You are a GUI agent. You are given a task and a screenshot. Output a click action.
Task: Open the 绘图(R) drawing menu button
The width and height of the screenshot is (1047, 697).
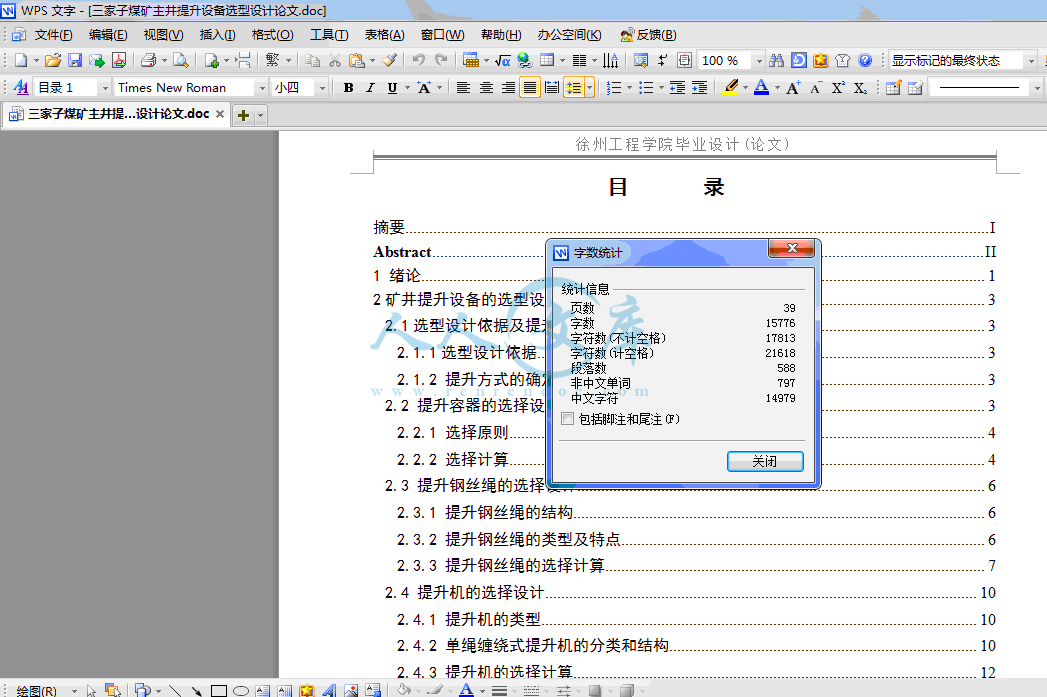click(37, 691)
